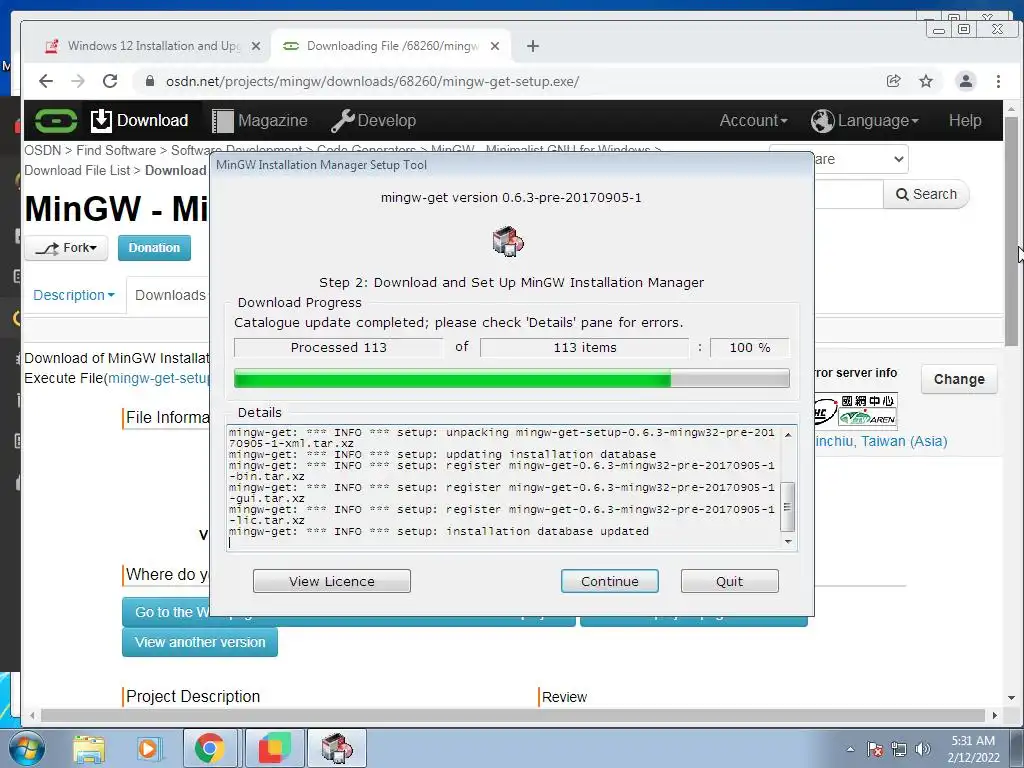Screen dimensions: 1024x768
Task: Click the volume speaker tray icon
Action: pos(923,749)
